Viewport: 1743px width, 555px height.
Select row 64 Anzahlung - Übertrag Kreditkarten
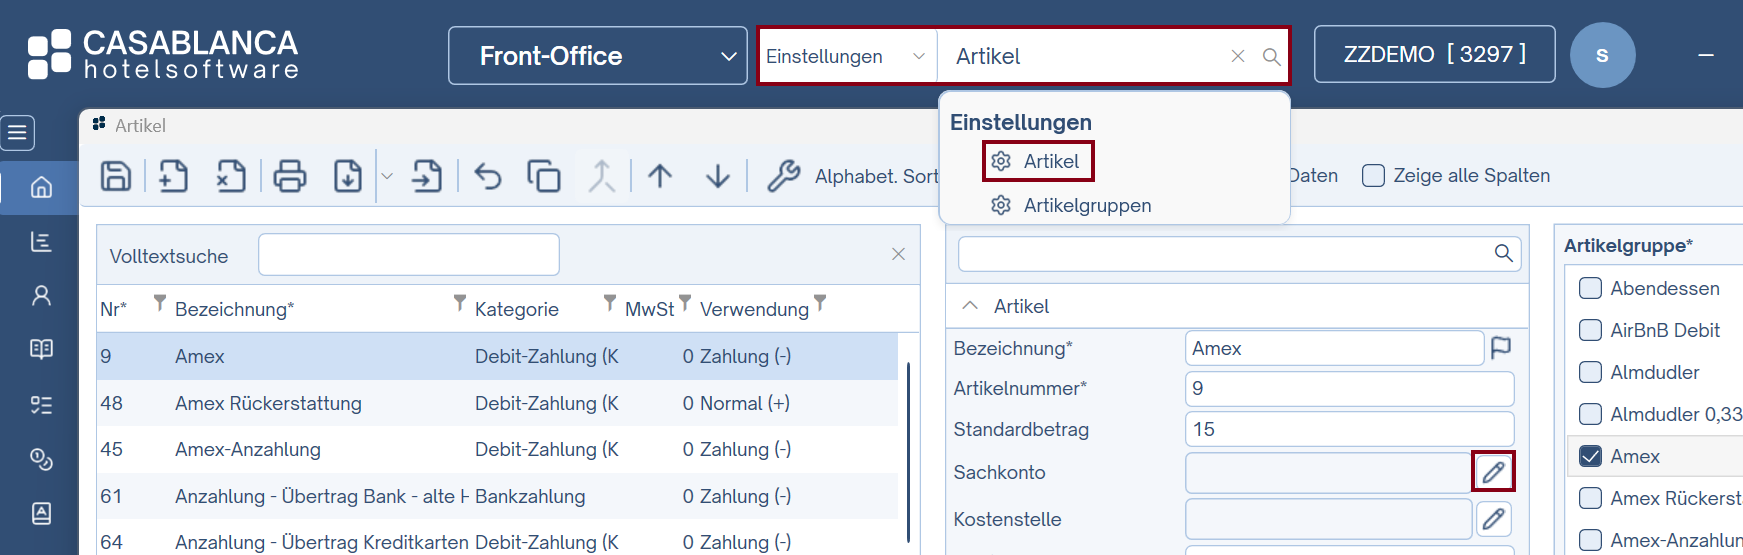(497, 541)
